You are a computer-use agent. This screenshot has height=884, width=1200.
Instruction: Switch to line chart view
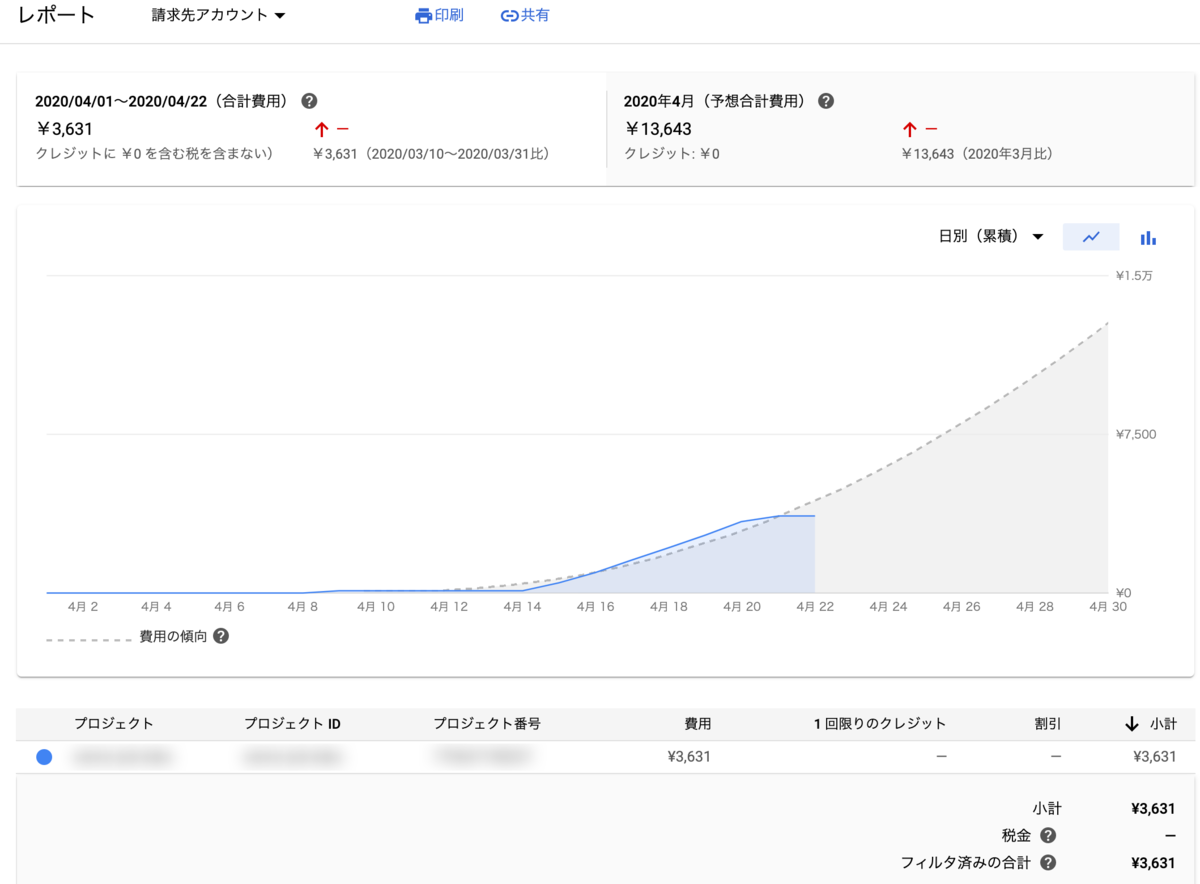pyautogui.click(x=1091, y=237)
